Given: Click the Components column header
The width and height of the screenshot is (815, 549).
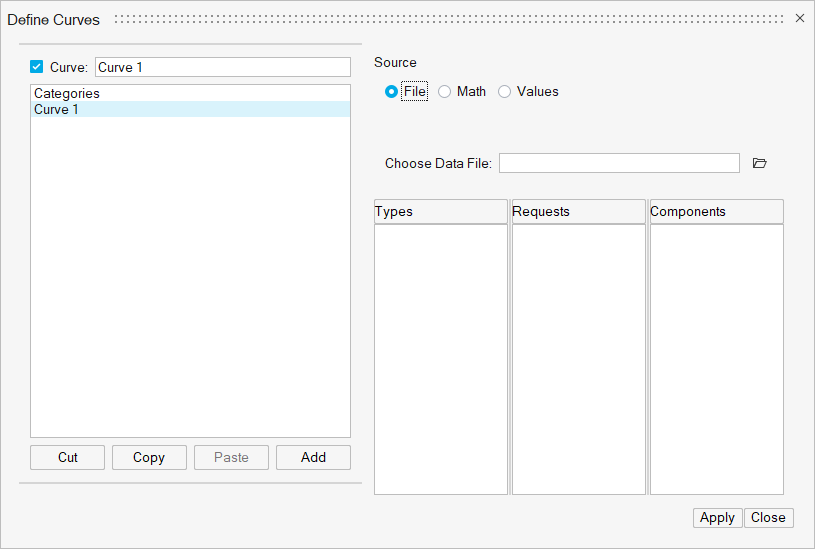Looking at the screenshot, I should click(716, 212).
